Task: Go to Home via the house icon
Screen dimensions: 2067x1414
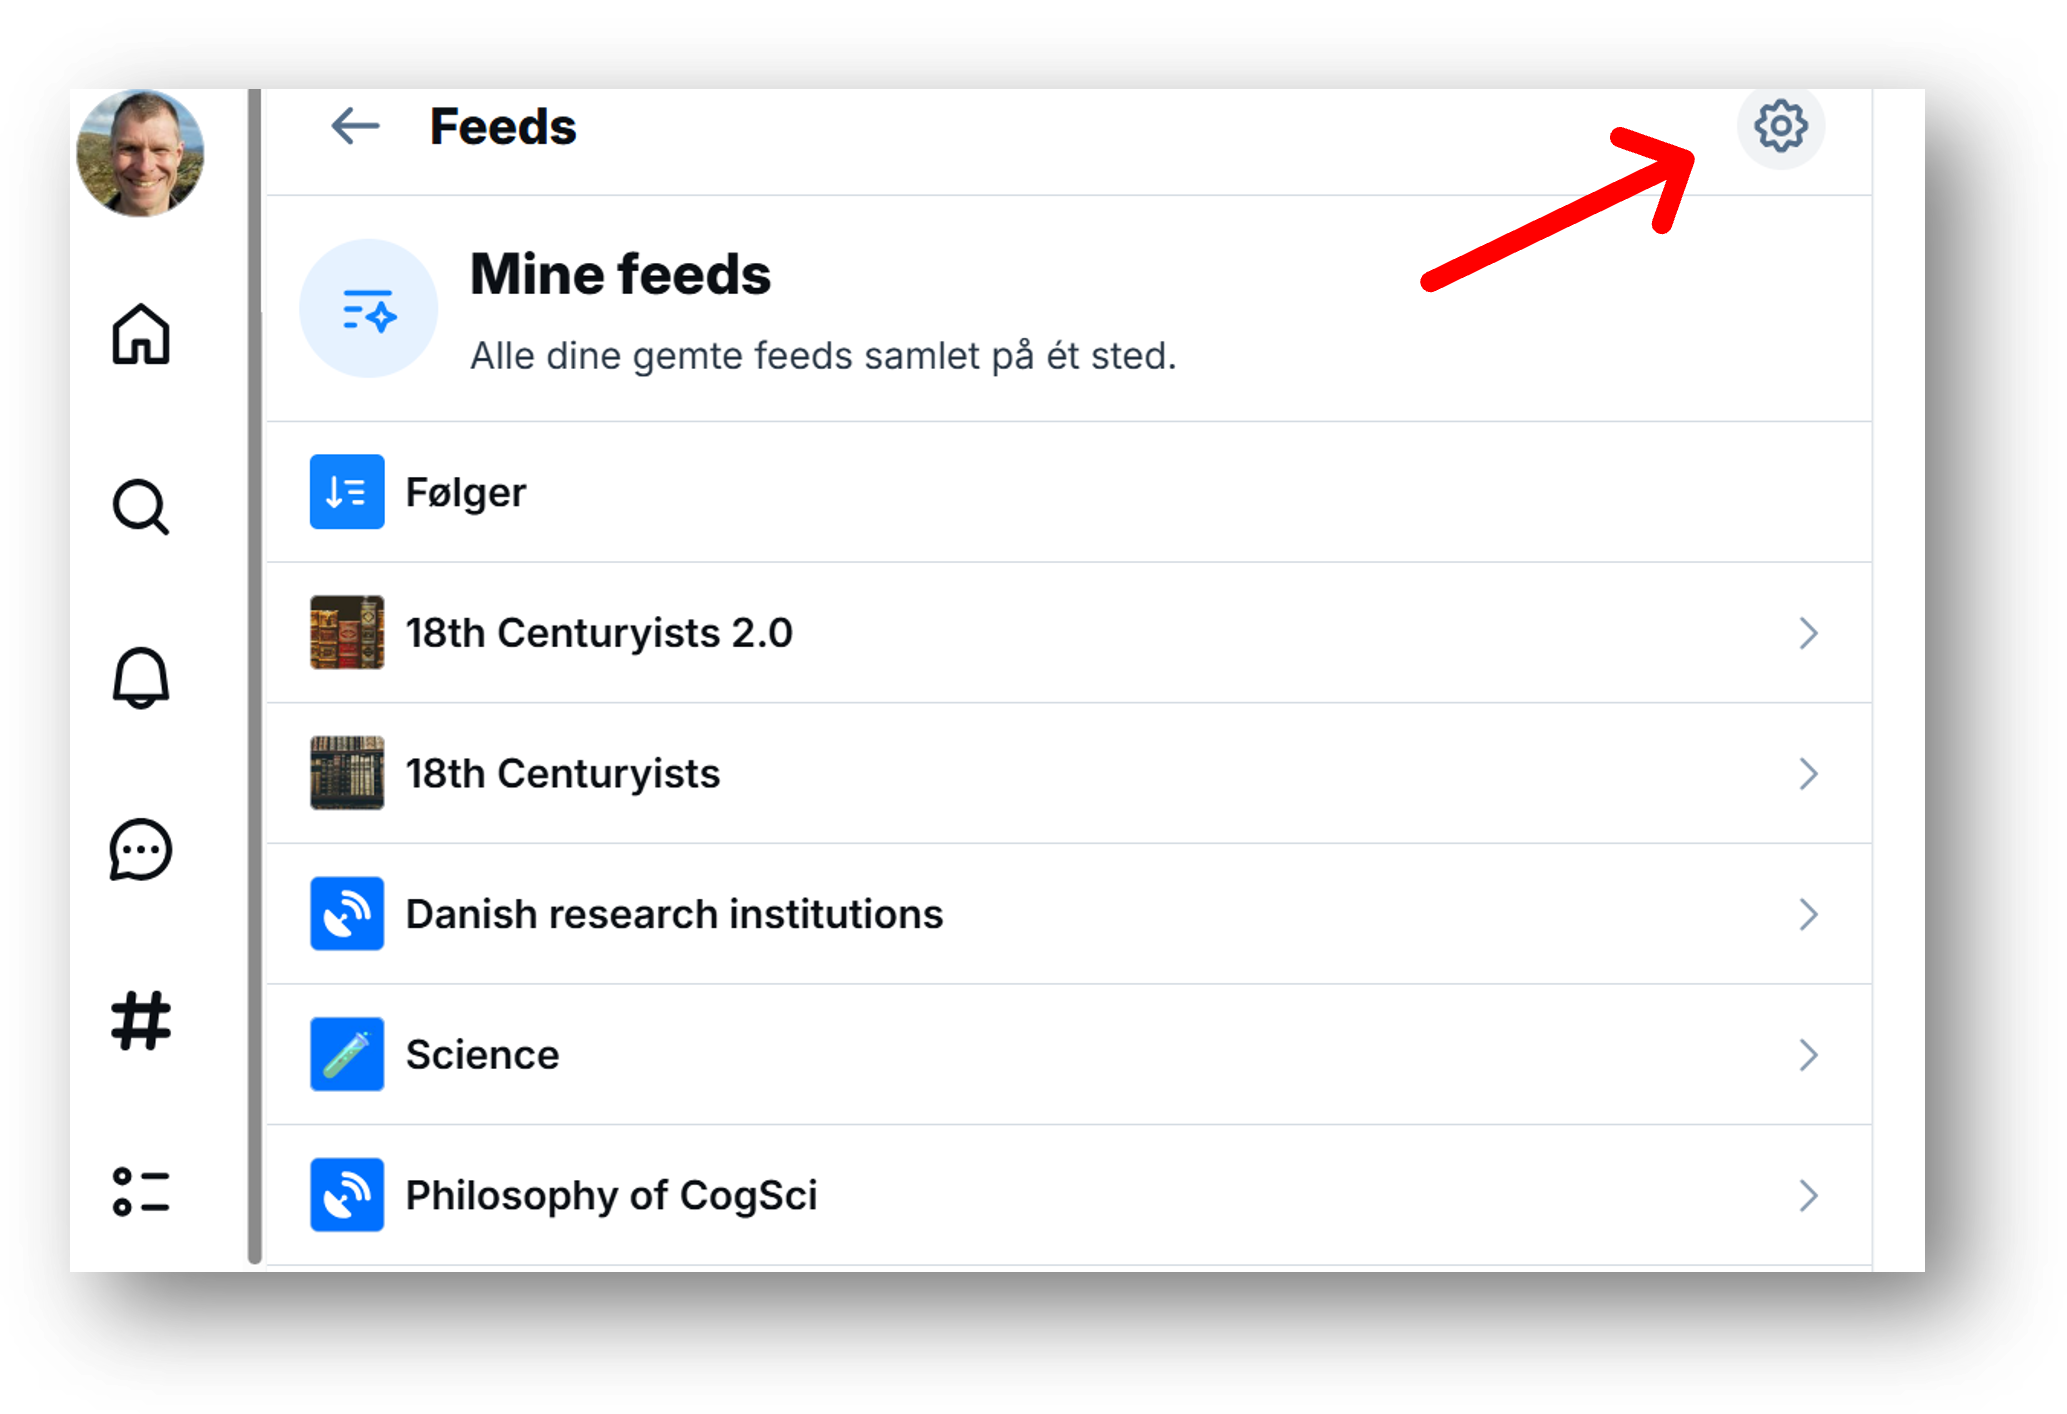Action: pos(141,334)
